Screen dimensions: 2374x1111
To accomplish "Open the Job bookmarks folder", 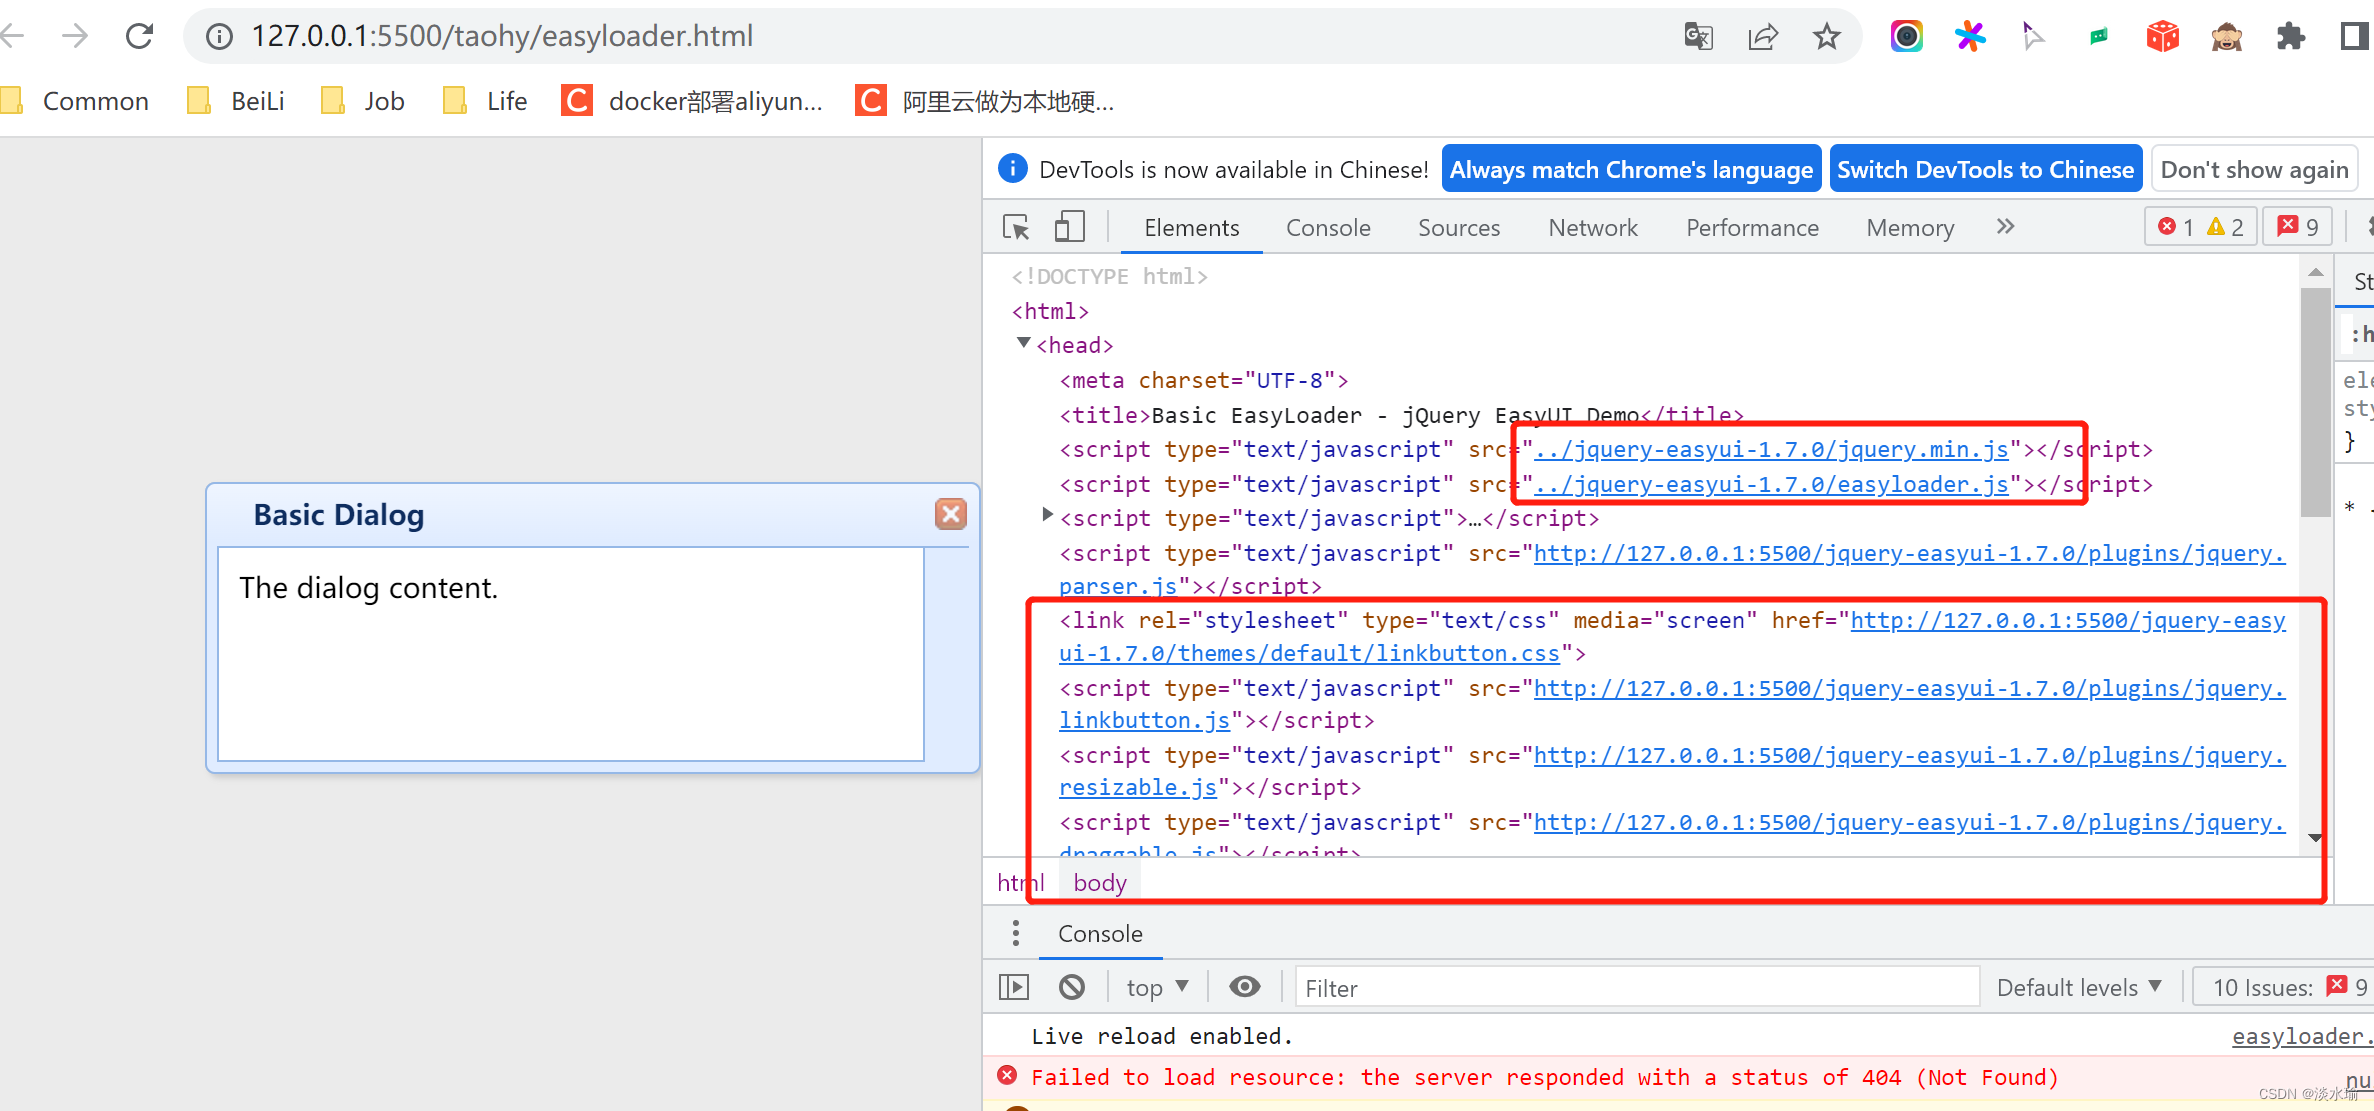I will click(x=363, y=101).
